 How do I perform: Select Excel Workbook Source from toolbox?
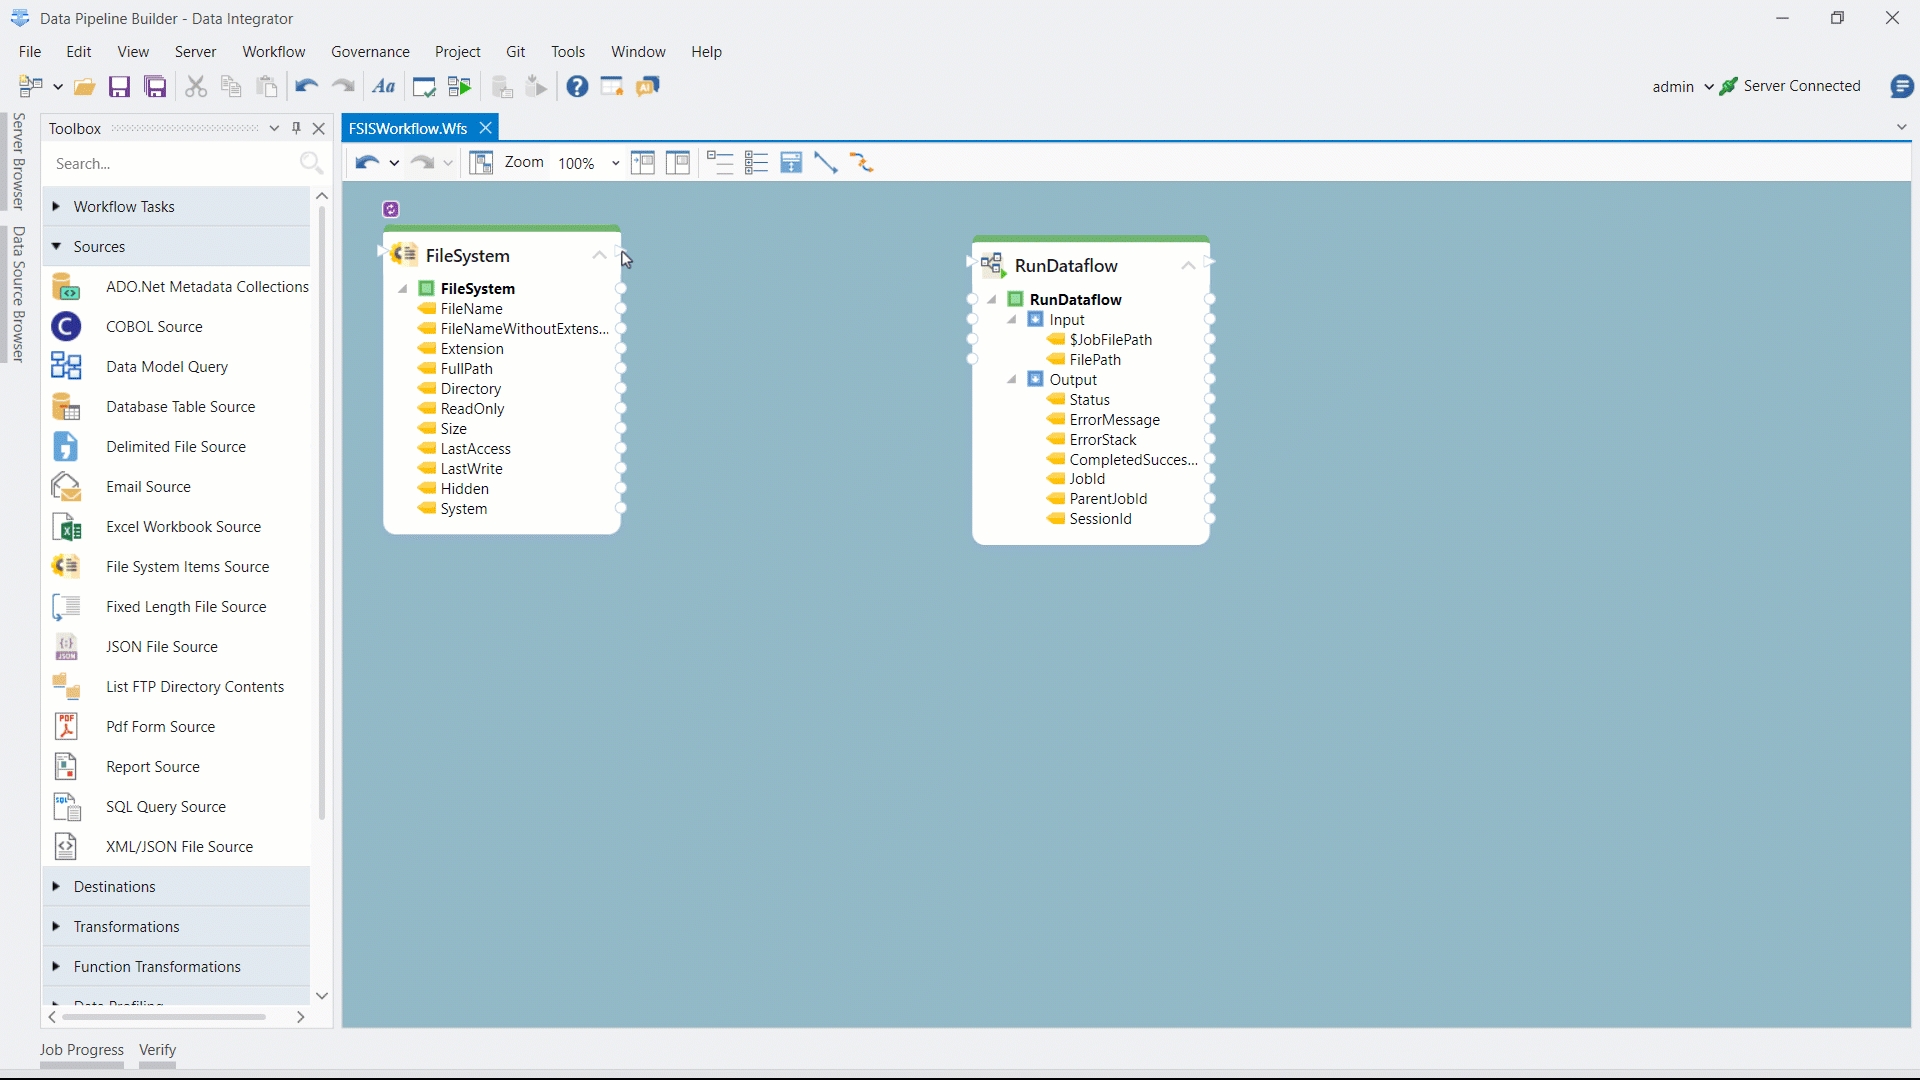click(x=183, y=527)
